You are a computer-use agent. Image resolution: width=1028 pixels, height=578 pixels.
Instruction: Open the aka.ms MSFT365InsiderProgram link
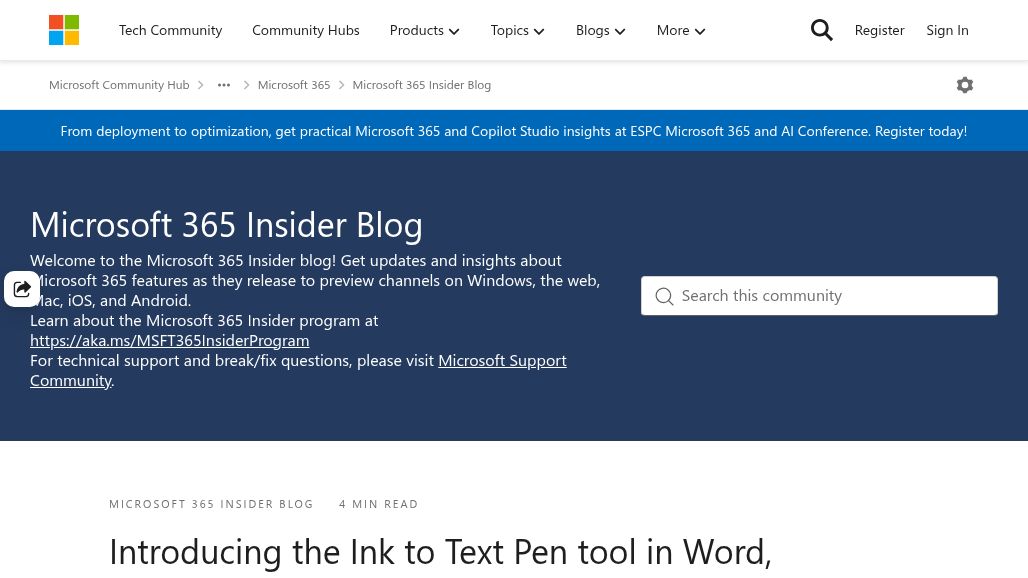pos(170,341)
